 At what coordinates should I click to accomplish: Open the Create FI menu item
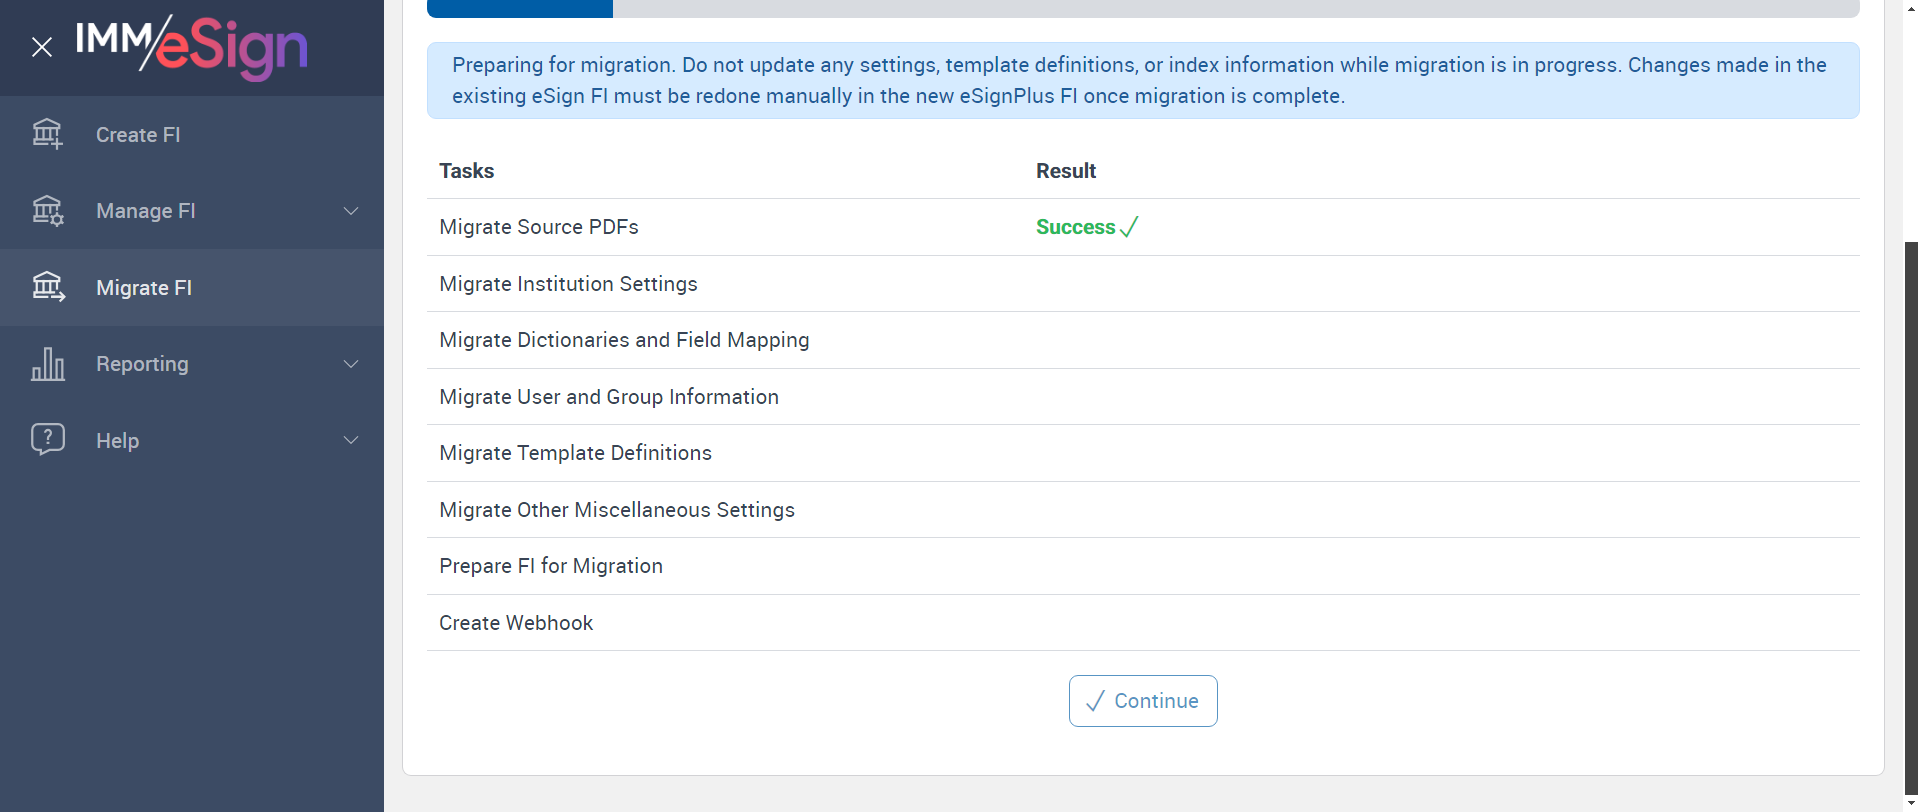pyautogui.click(x=138, y=135)
